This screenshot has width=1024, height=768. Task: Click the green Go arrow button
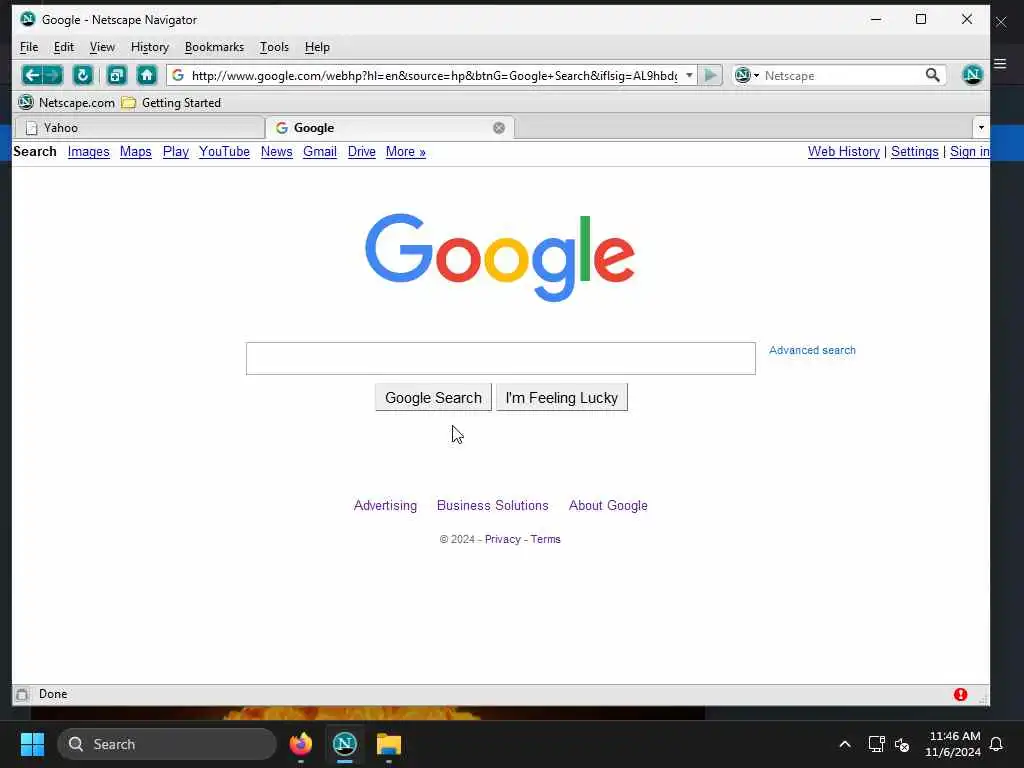coord(710,76)
